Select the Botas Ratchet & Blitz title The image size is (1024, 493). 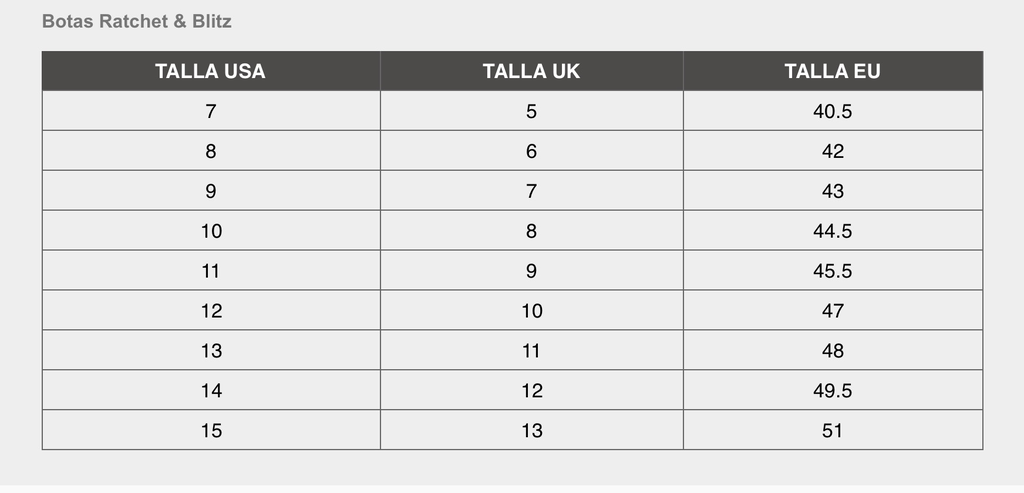point(136,22)
